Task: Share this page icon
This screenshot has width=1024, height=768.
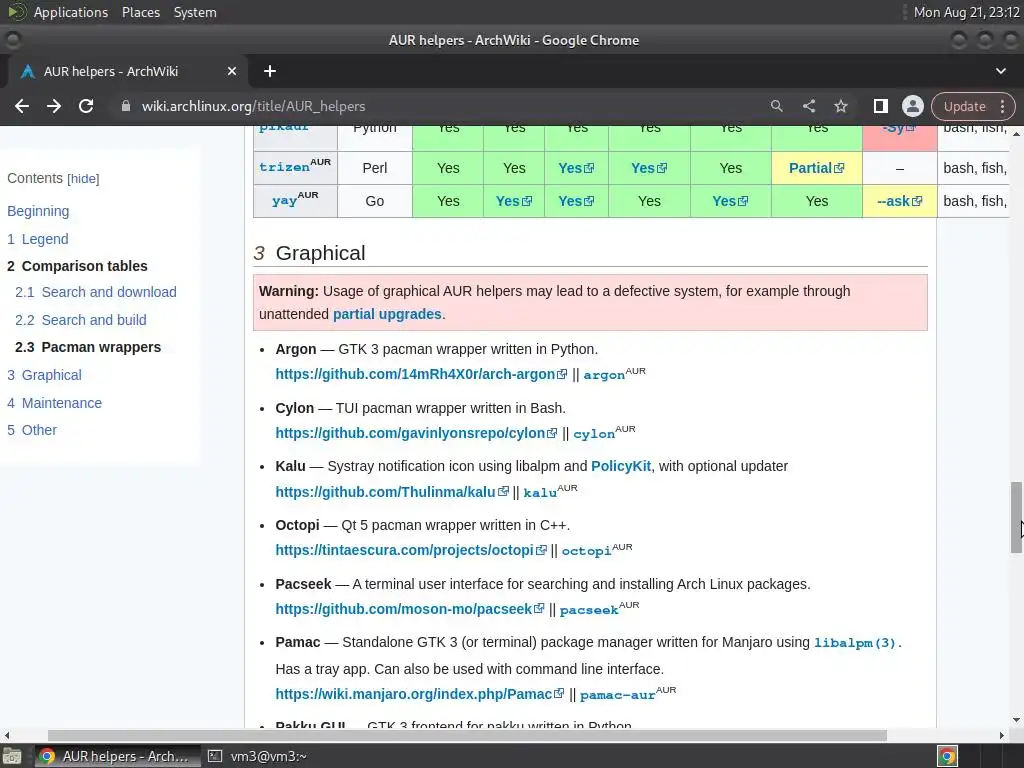Action: pos(808,106)
